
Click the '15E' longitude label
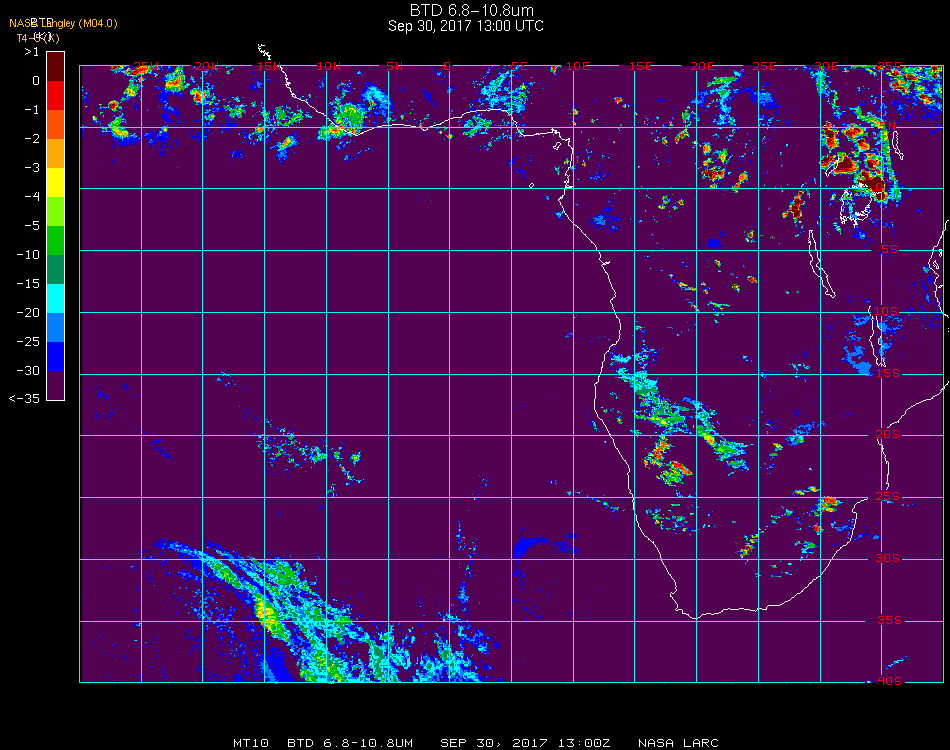[x=641, y=65]
